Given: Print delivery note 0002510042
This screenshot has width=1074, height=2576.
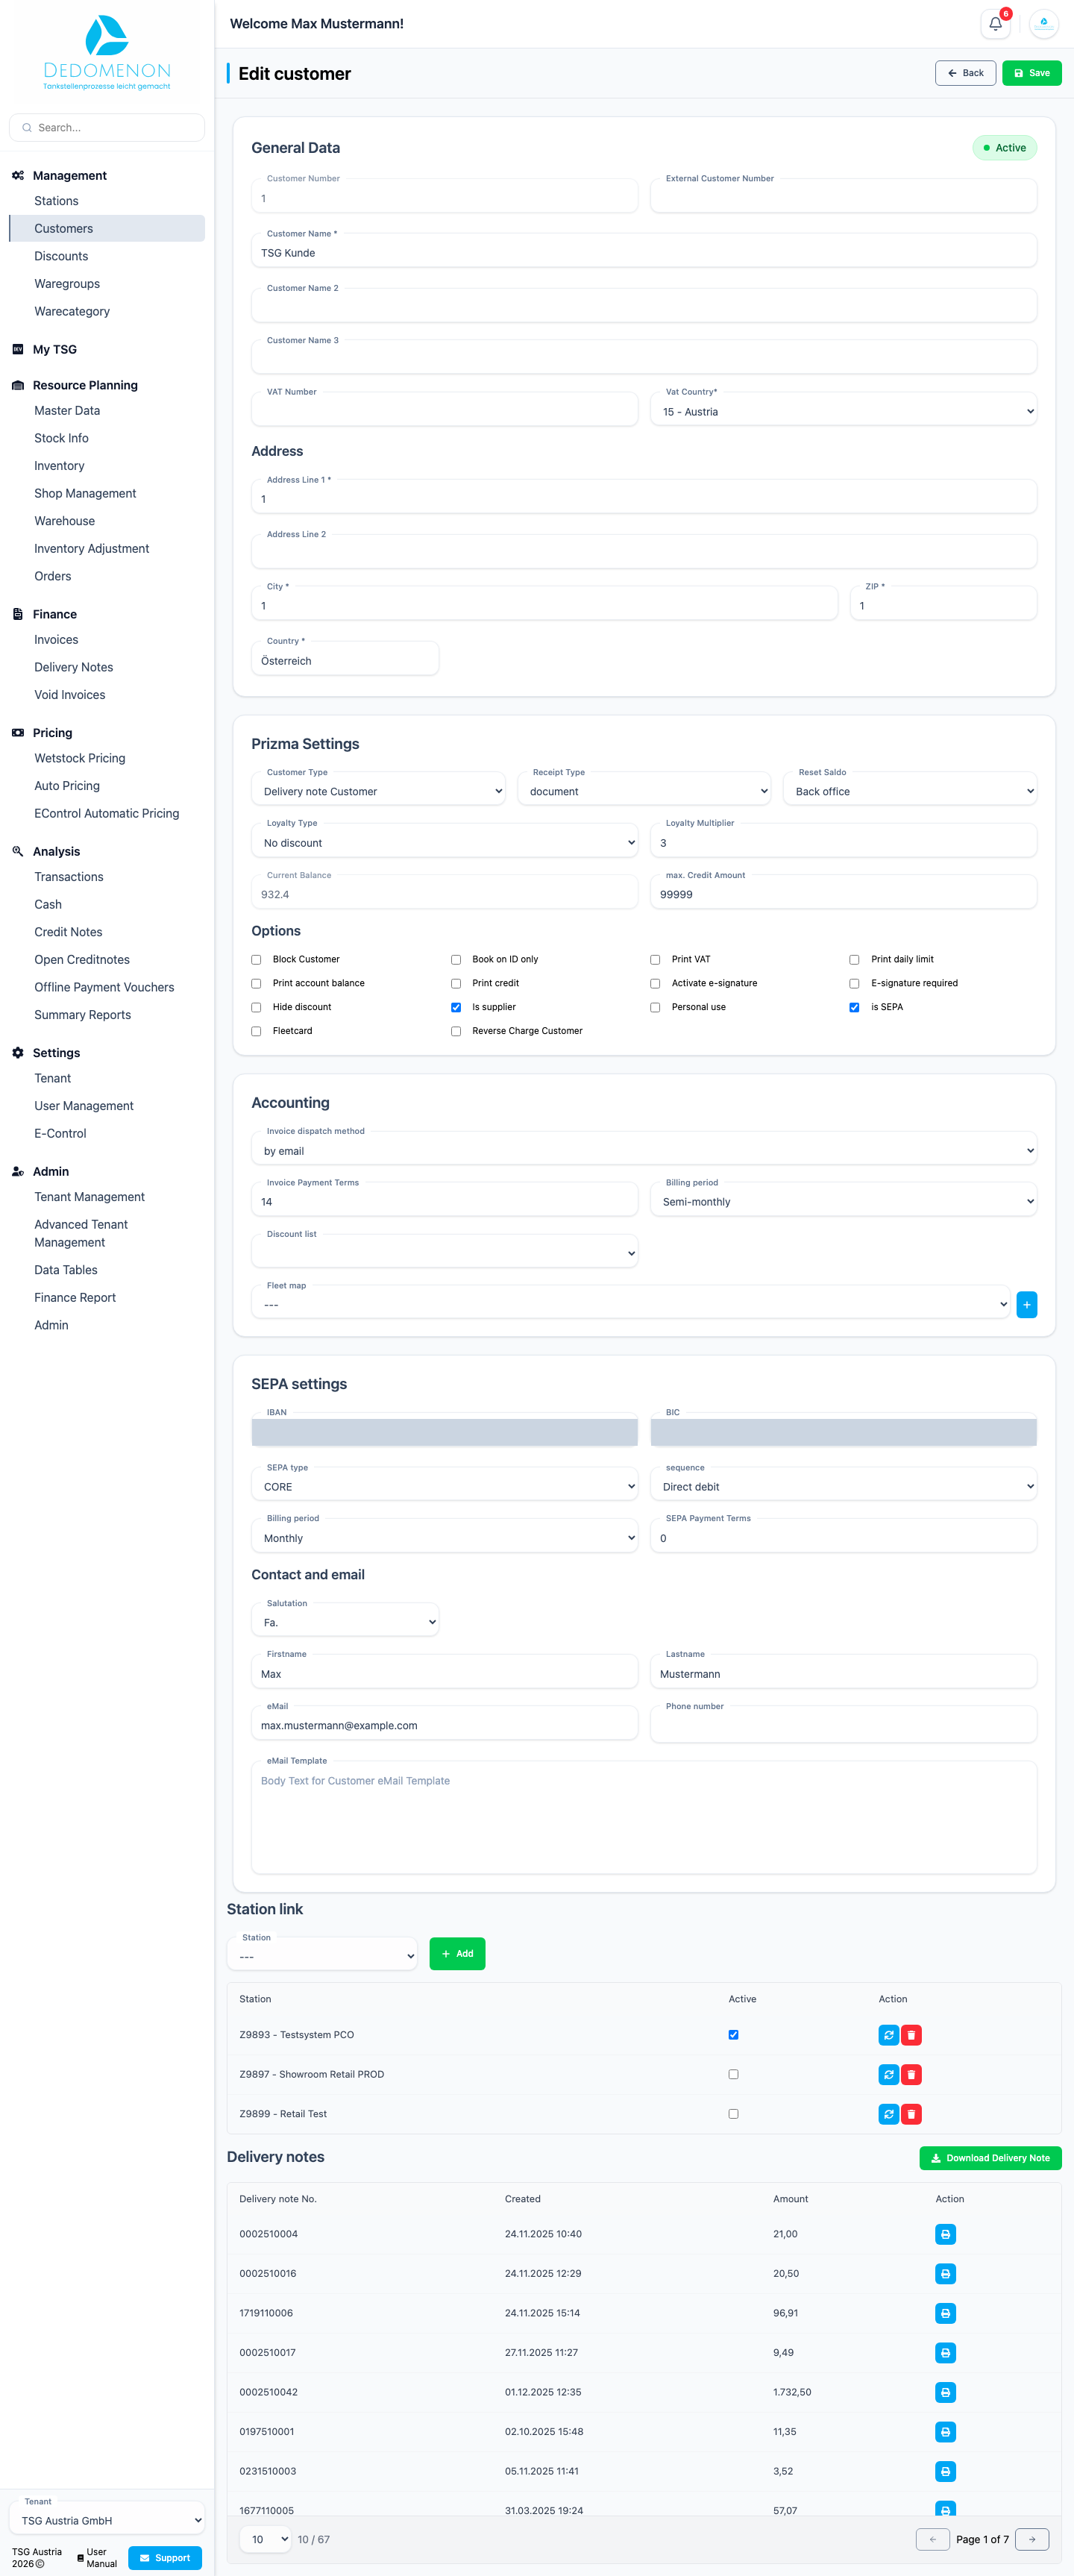Looking at the screenshot, I should tap(945, 2392).
